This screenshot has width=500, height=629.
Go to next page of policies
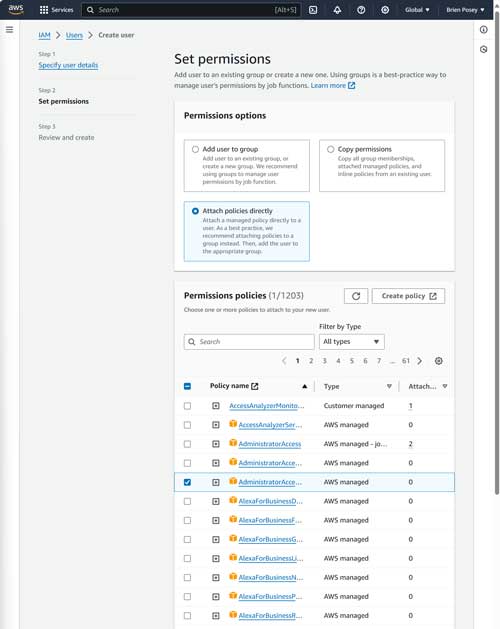419,361
